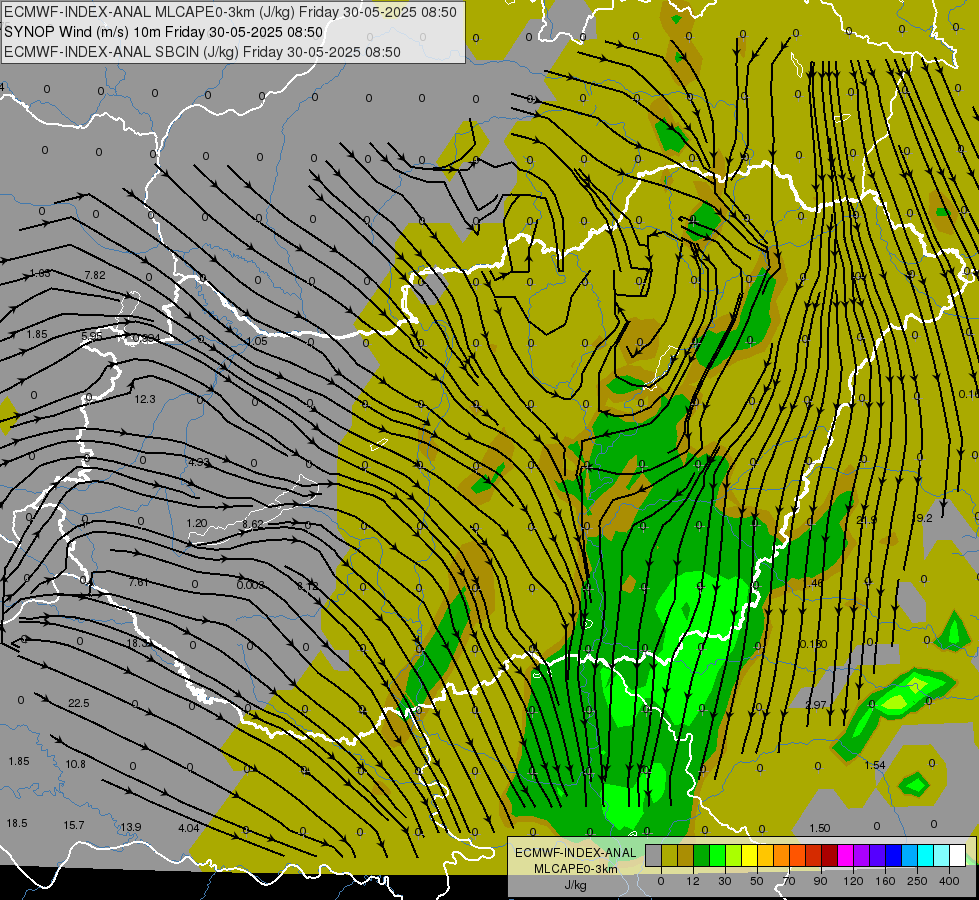The image size is (979, 900).
Task: Select the white swatch ending the color scale
Action: [957, 855]
